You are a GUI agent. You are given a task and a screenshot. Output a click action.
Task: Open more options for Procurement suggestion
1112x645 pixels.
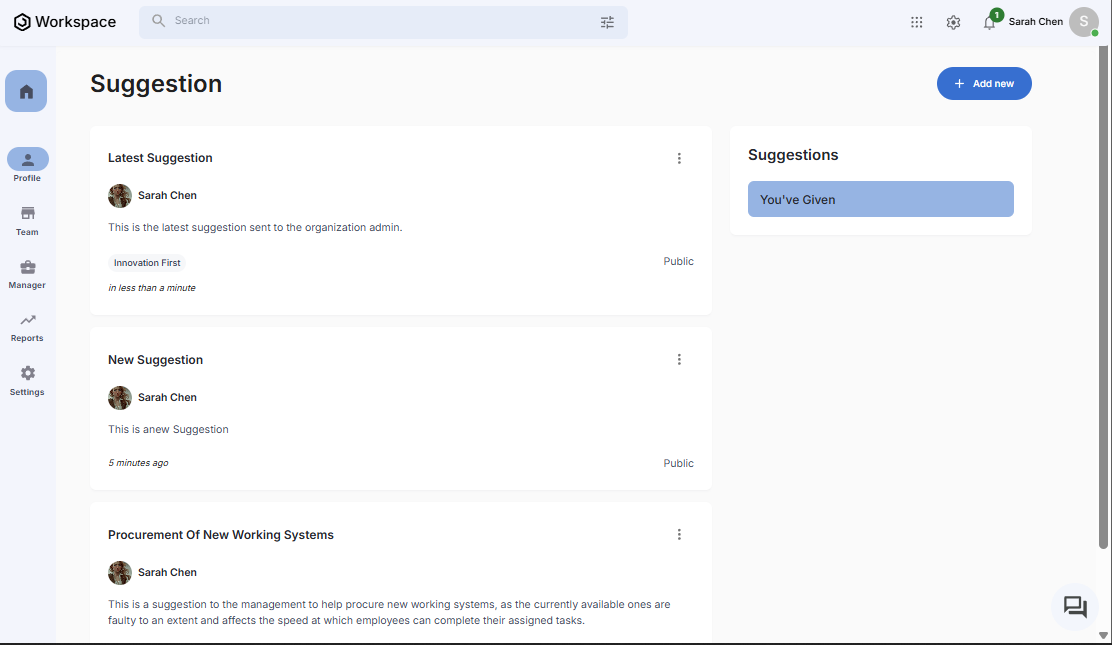[x=679, y=535]
